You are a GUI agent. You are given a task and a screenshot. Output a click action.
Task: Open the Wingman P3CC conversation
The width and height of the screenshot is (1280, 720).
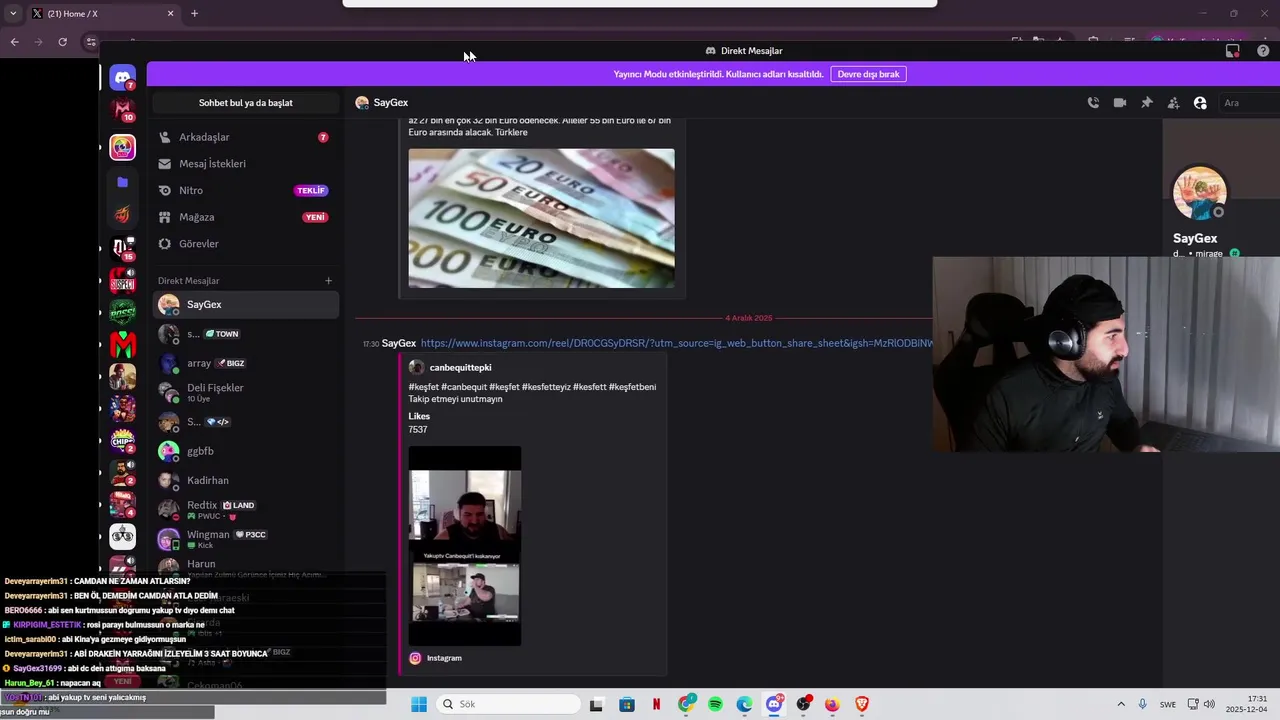click(246, 539)
